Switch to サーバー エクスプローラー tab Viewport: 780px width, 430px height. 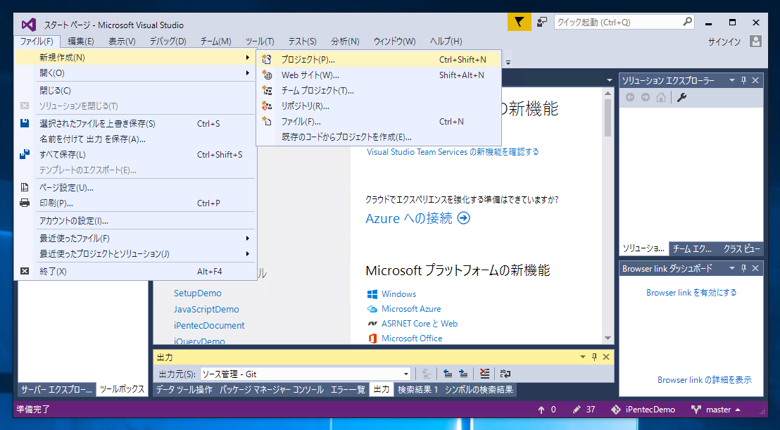[x=57, y=389]
